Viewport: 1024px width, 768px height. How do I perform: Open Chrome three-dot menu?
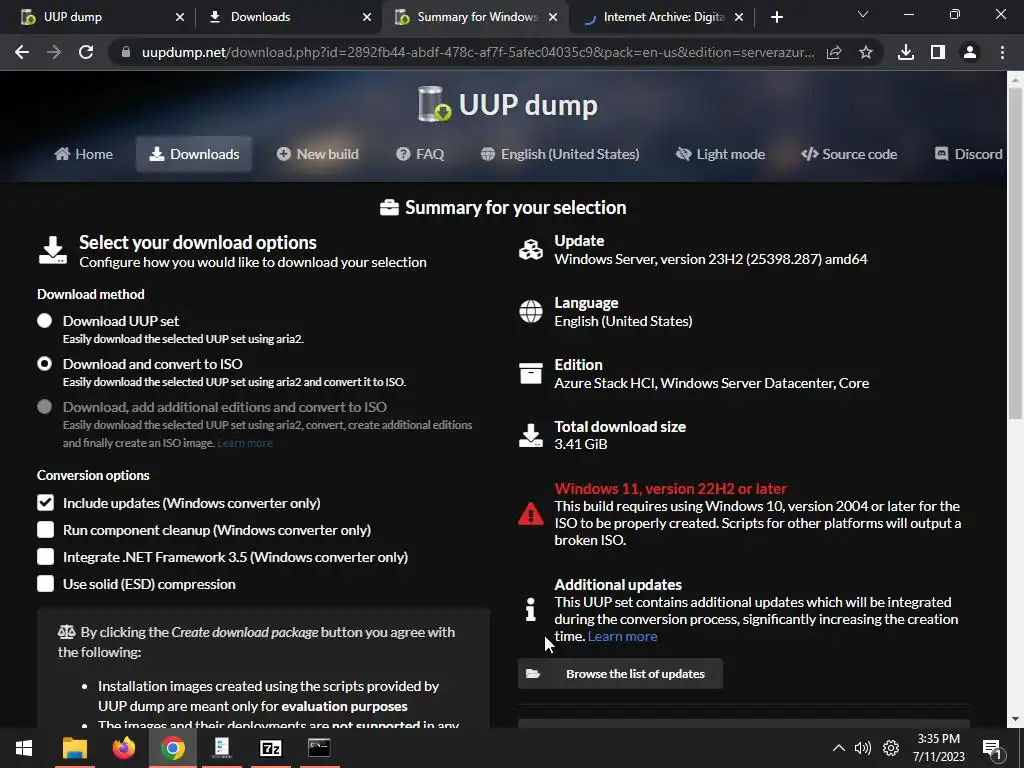[1002, 52]
